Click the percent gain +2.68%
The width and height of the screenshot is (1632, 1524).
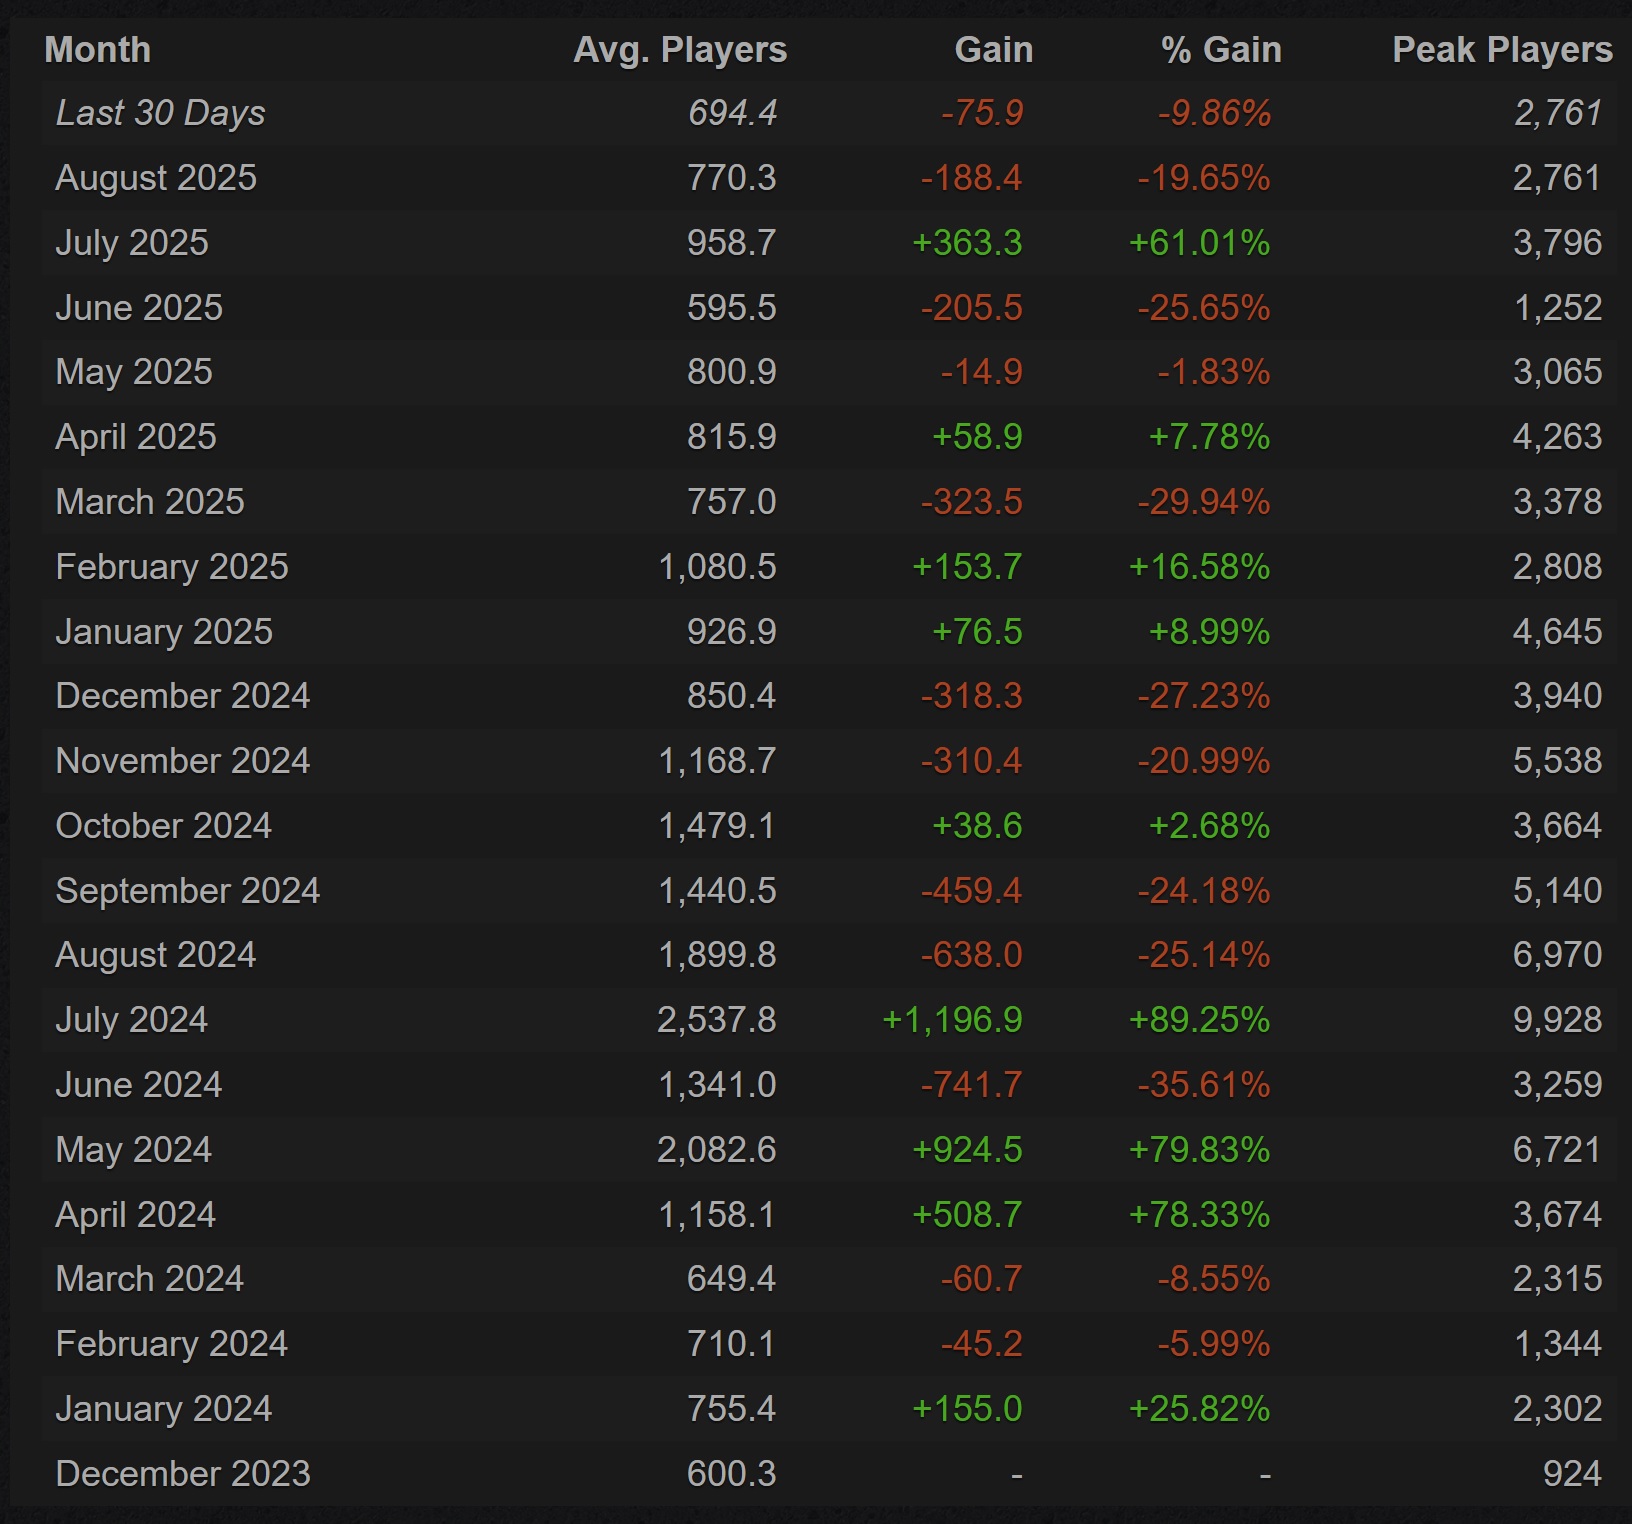[1209, 826]
